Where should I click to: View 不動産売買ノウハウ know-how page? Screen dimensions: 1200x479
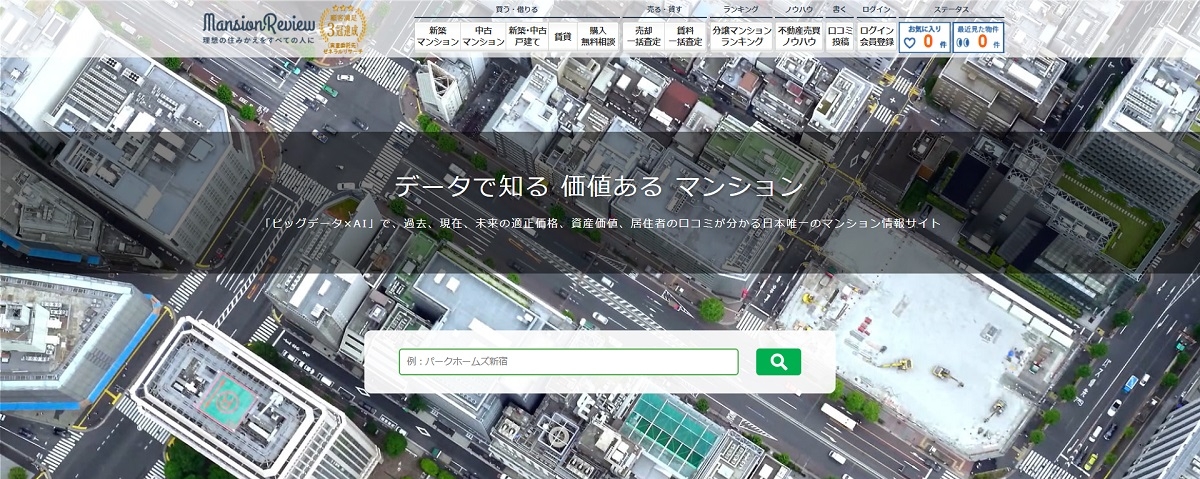click(x=798, y=36)
